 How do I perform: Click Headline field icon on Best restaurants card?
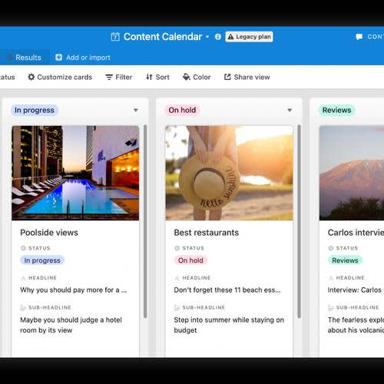pos(177,278)
